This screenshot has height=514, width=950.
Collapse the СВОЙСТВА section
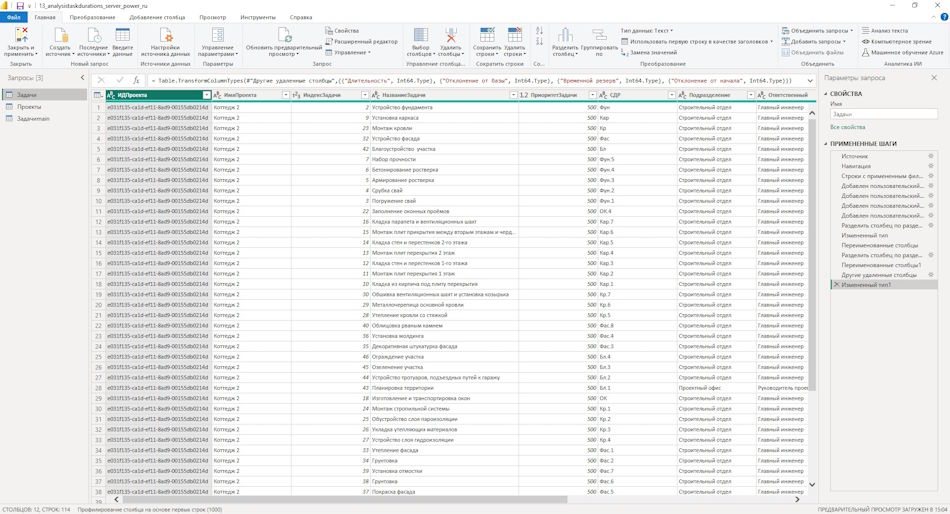[x=825, y=94]
